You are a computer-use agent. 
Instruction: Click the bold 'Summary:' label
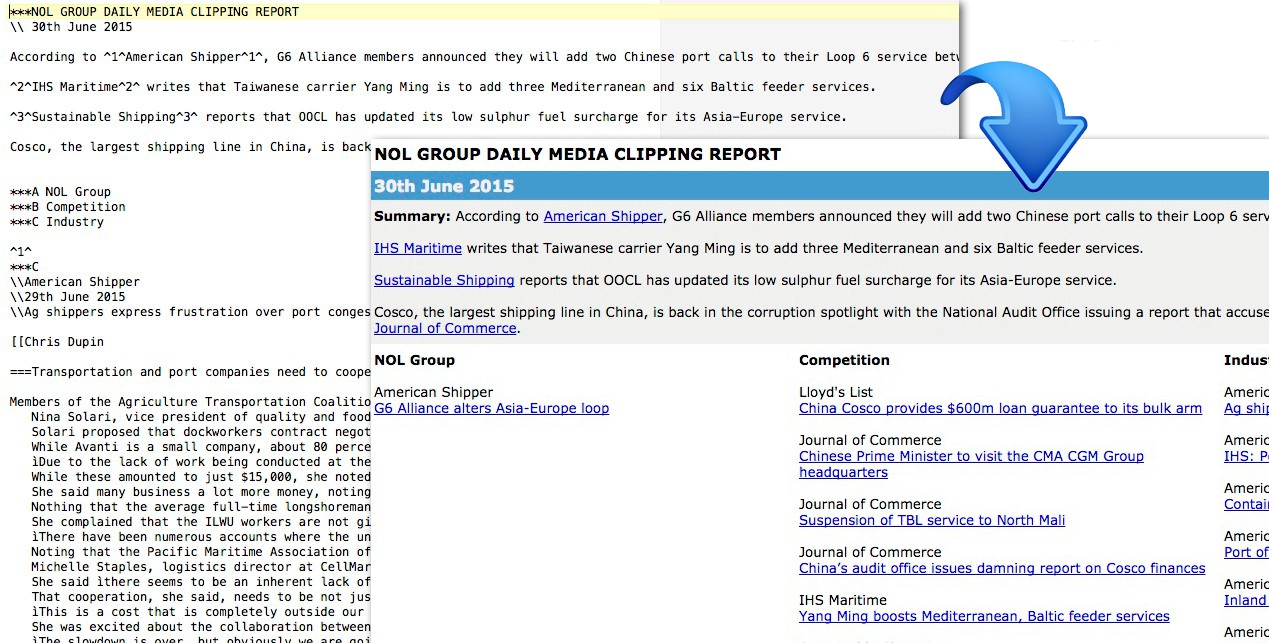412,216
